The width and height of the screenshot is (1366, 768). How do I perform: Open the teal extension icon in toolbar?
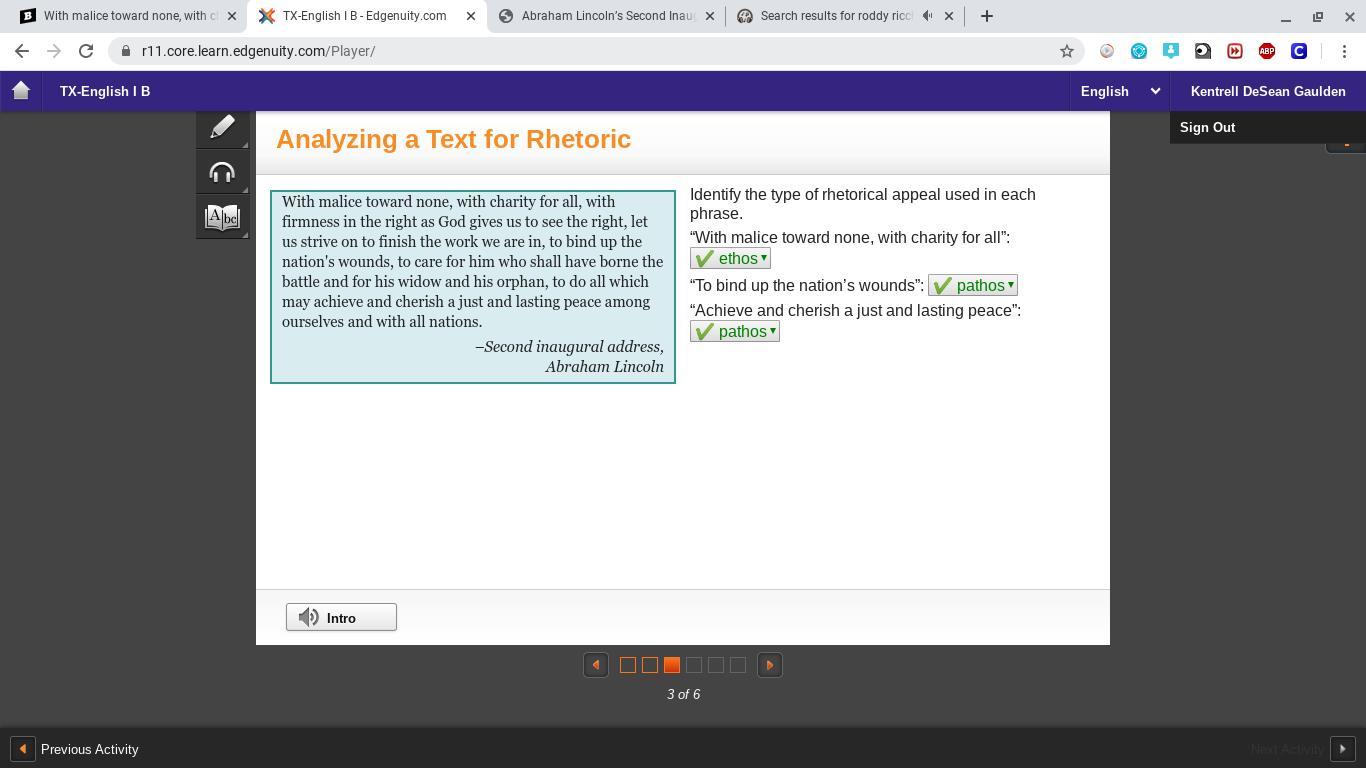[x=1139, y=51]
